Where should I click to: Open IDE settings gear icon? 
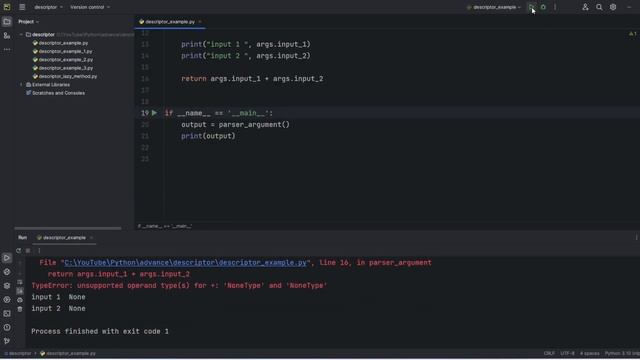click(613, 7)
